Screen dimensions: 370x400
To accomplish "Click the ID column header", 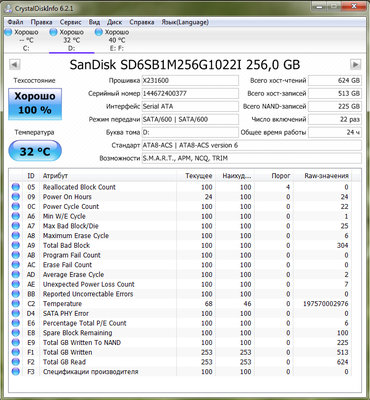I will (x=31, y=176).
